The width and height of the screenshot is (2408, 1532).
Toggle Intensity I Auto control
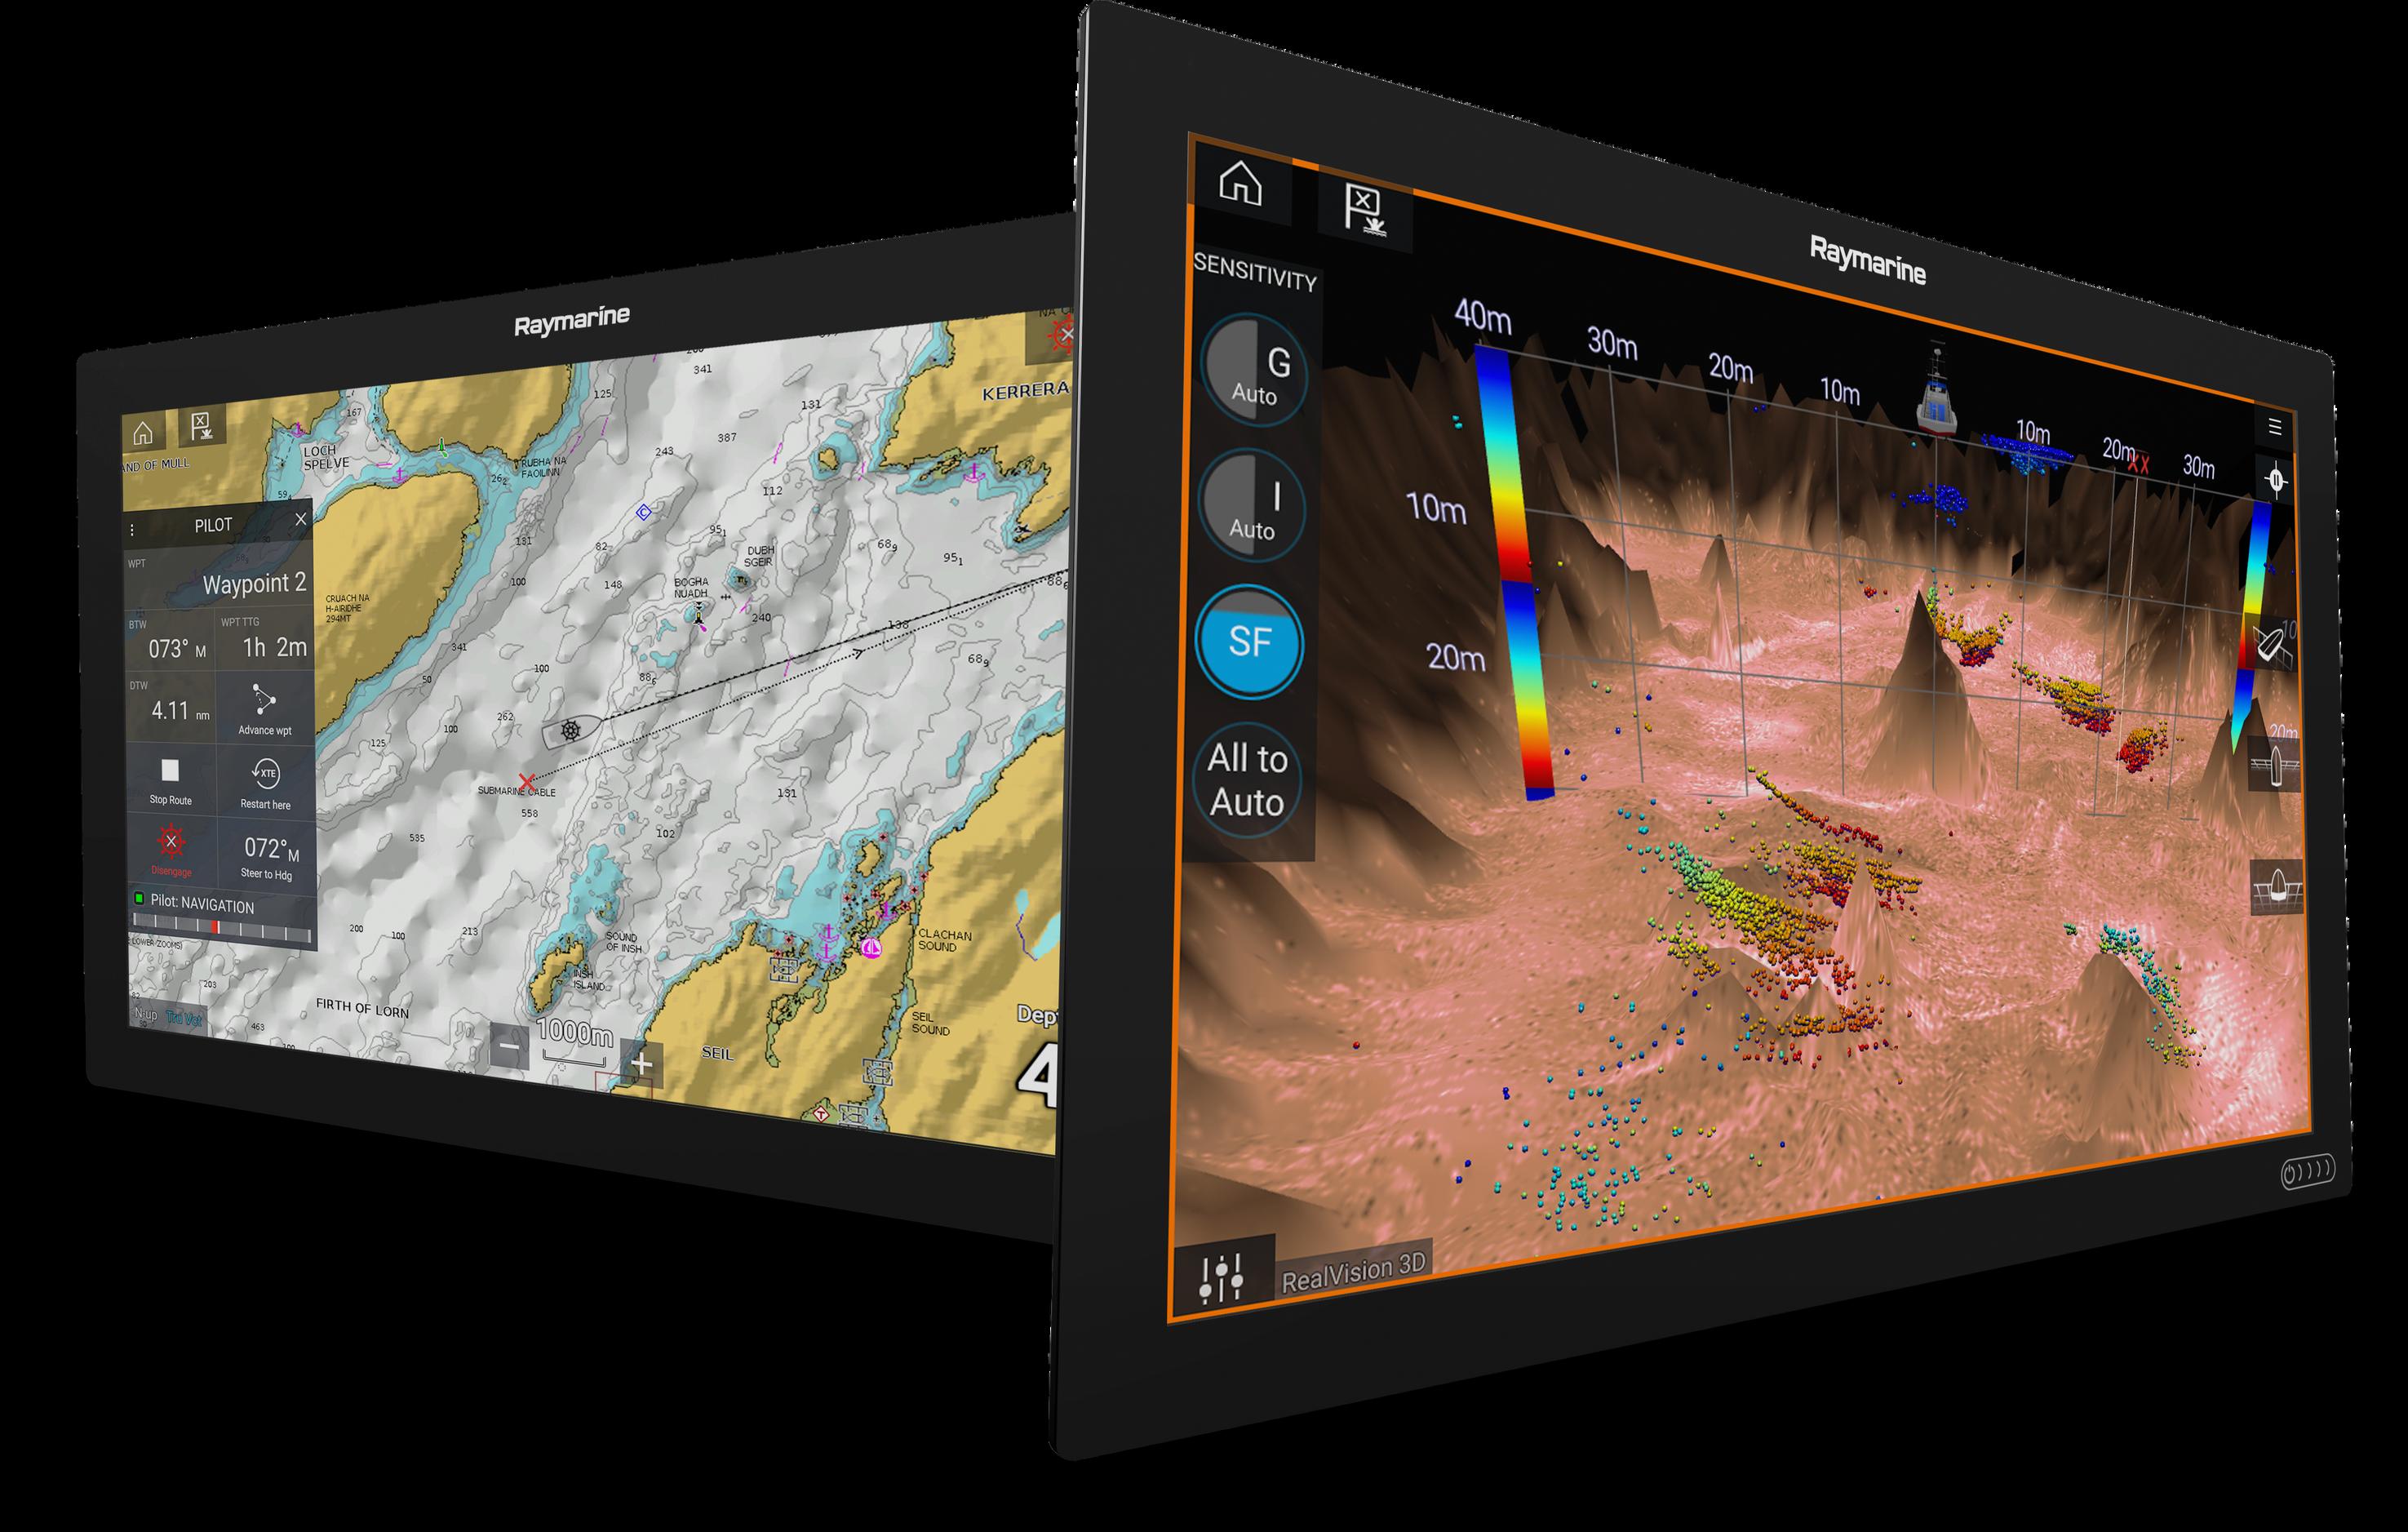[x=1251, y=507]
